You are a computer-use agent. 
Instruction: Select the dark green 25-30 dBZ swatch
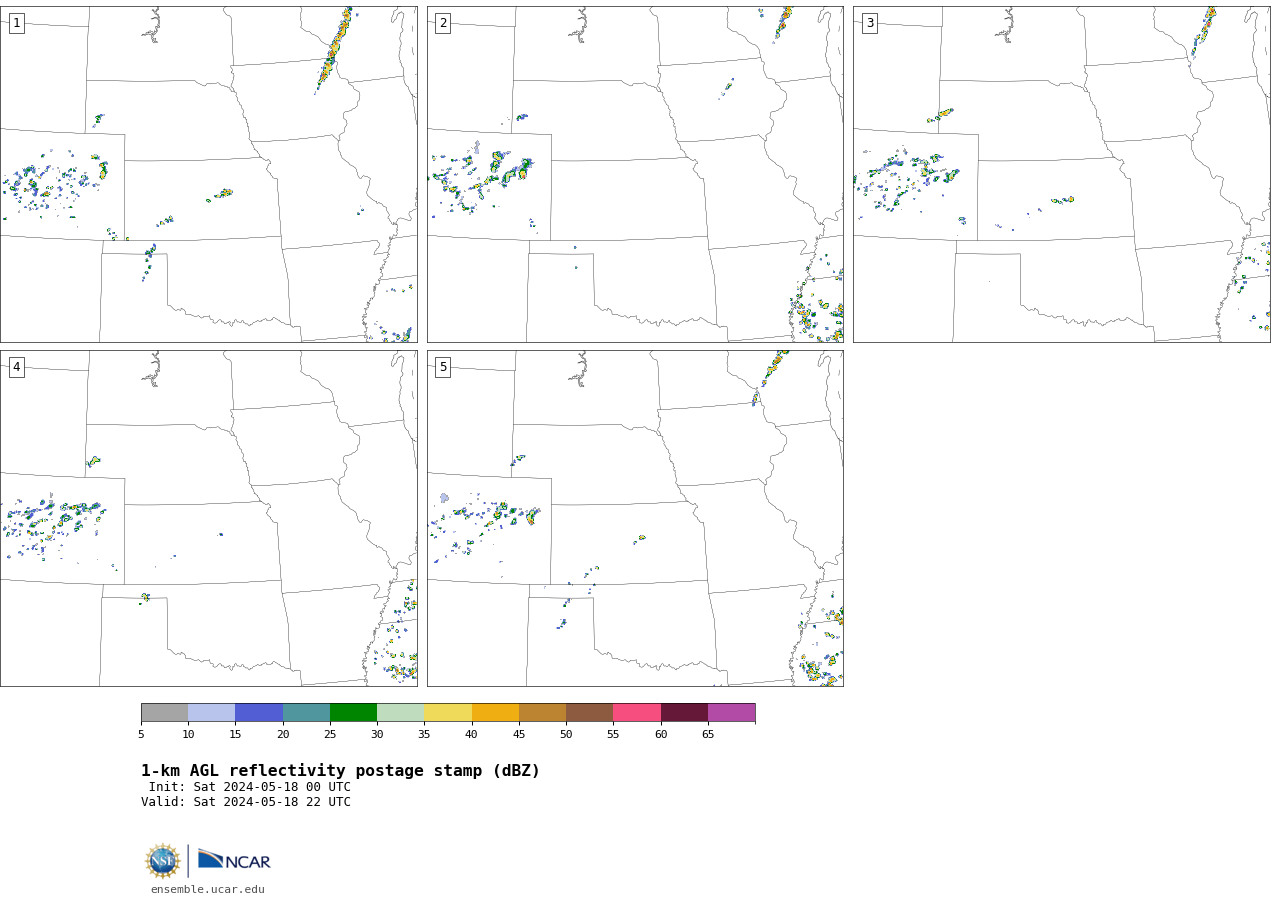pyautogui.click(x=353, y=713)
